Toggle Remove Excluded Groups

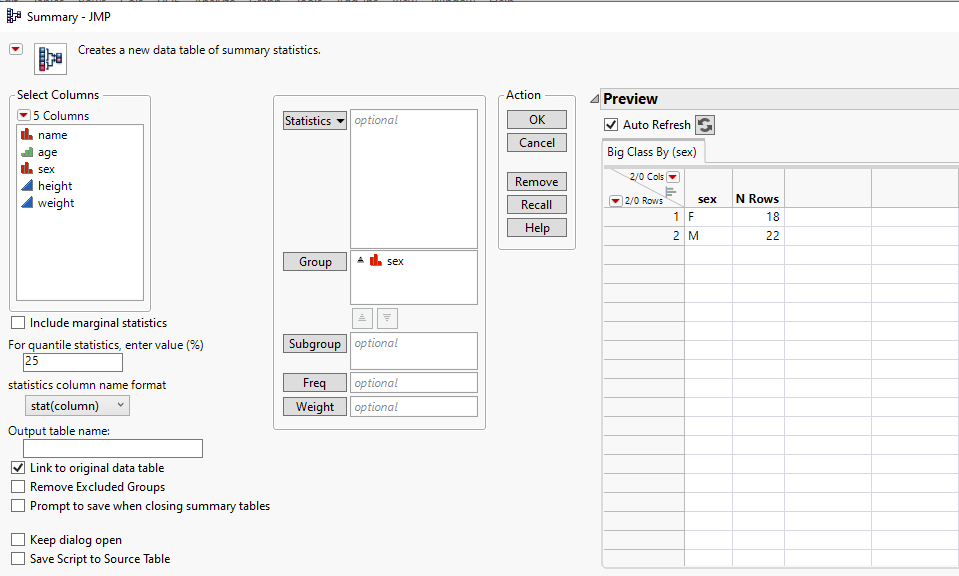click(x=17, y=485)
